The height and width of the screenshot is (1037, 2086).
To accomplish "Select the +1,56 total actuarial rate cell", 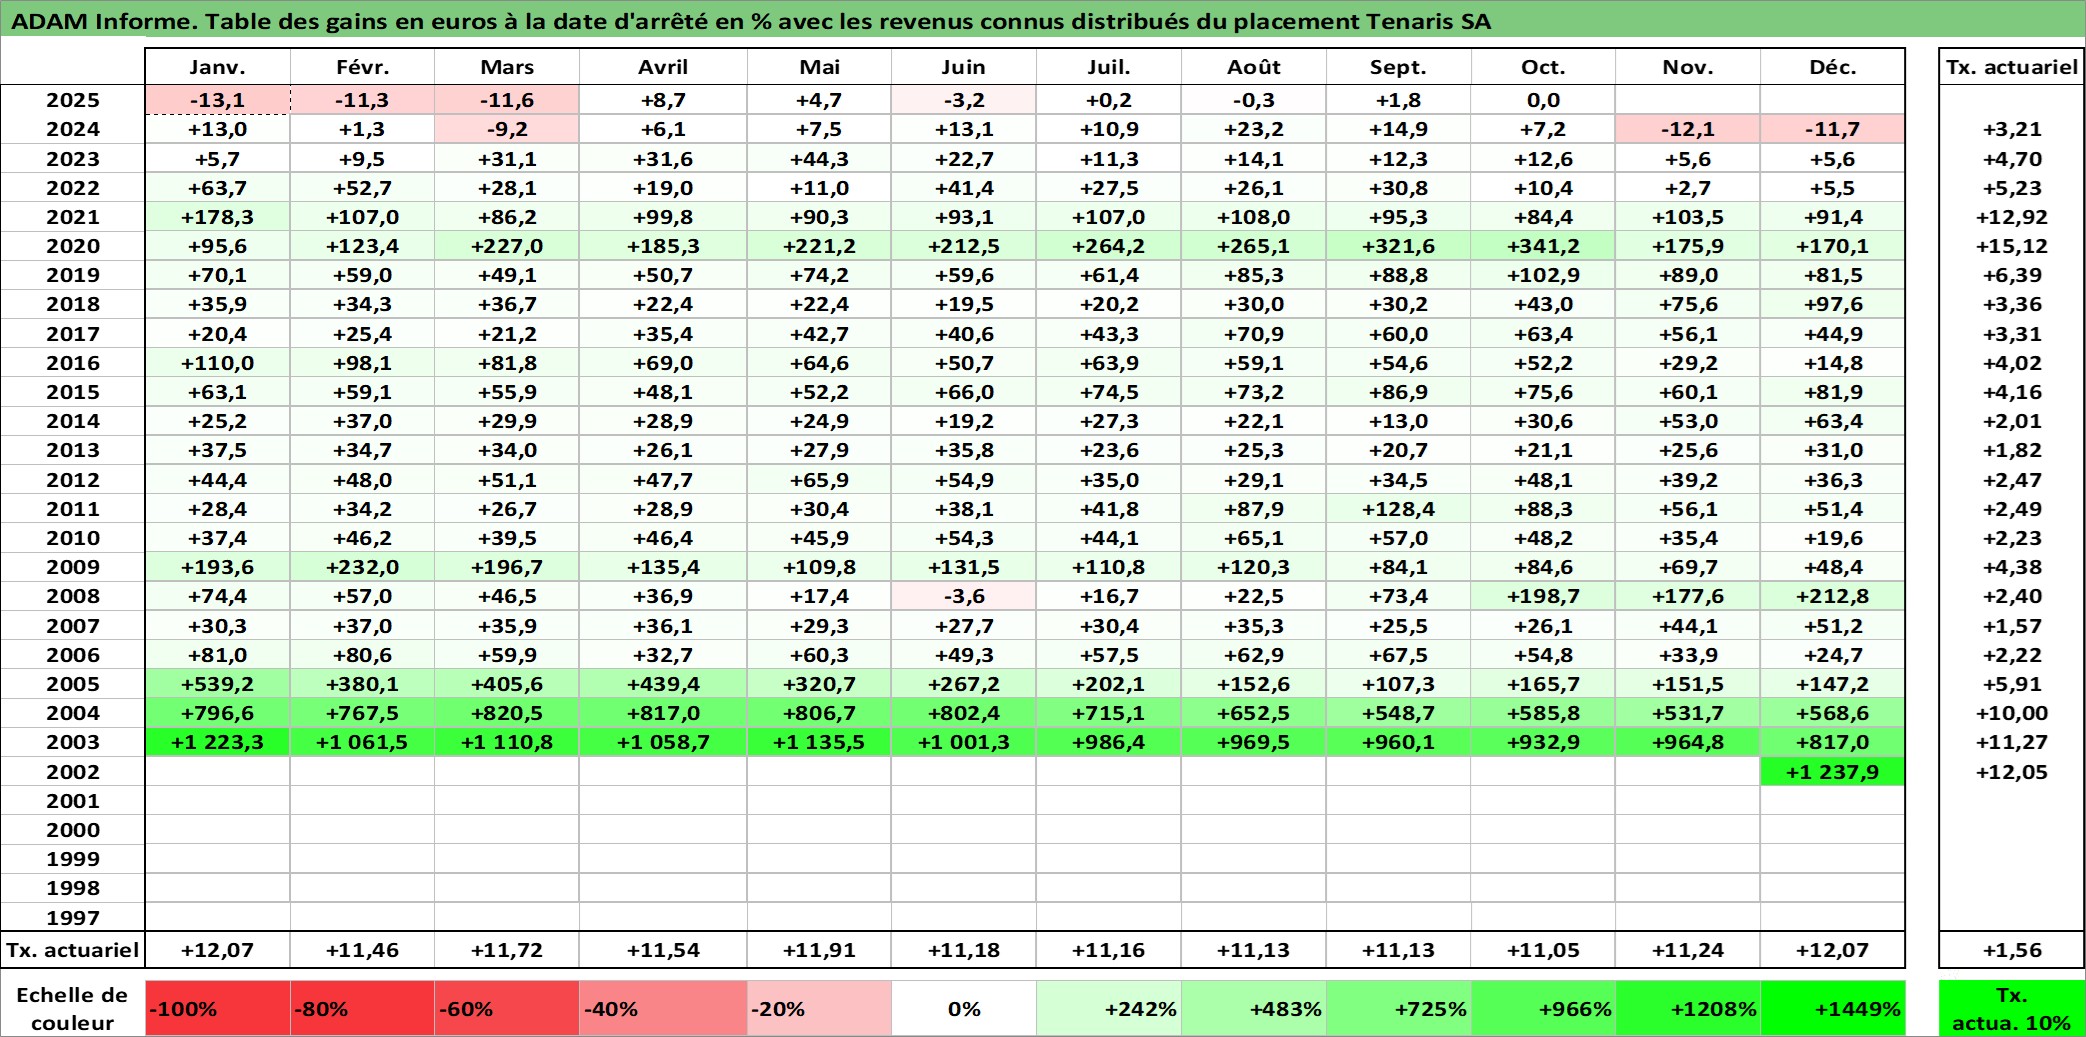I will (2012, 950).
